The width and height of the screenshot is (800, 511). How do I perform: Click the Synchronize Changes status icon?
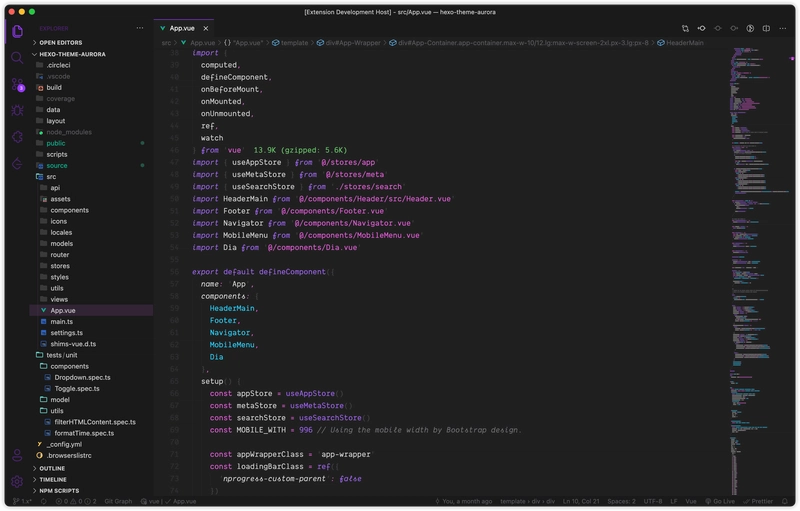click(44, 502)
